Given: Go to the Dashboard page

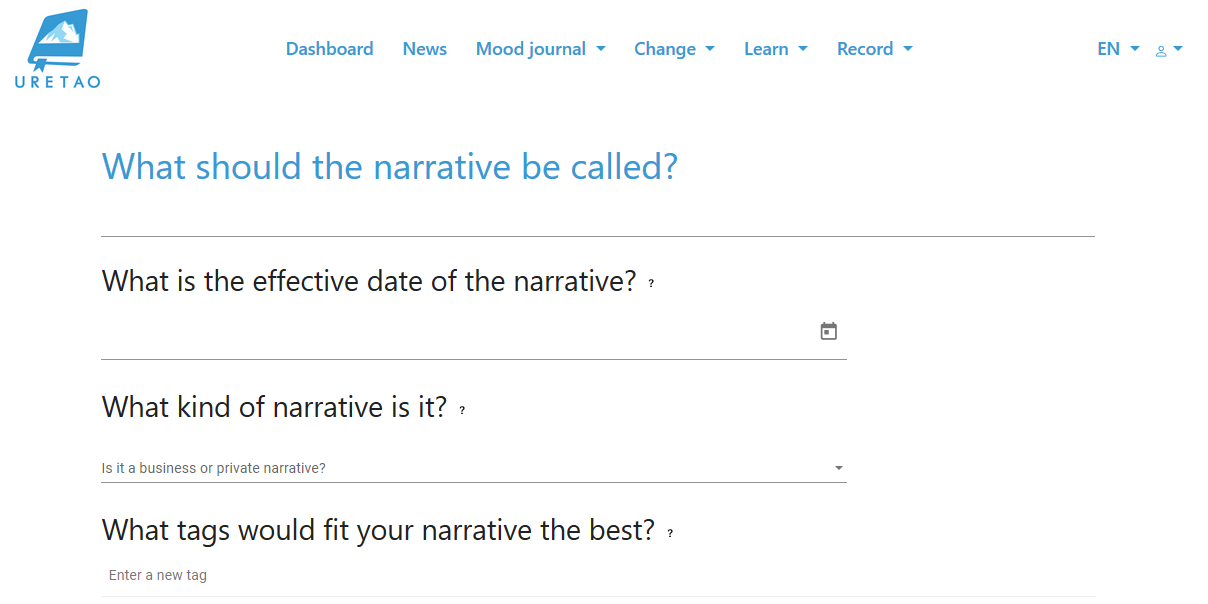Looking at the screenshot, I should (x=329, y=49).
